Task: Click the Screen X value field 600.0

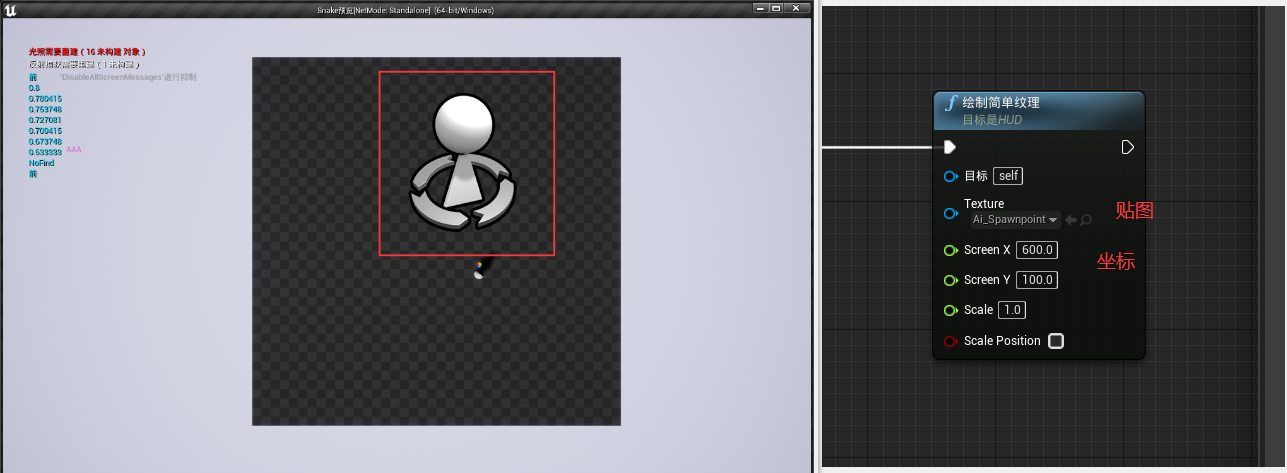Action: click(x=1037, y=250)
